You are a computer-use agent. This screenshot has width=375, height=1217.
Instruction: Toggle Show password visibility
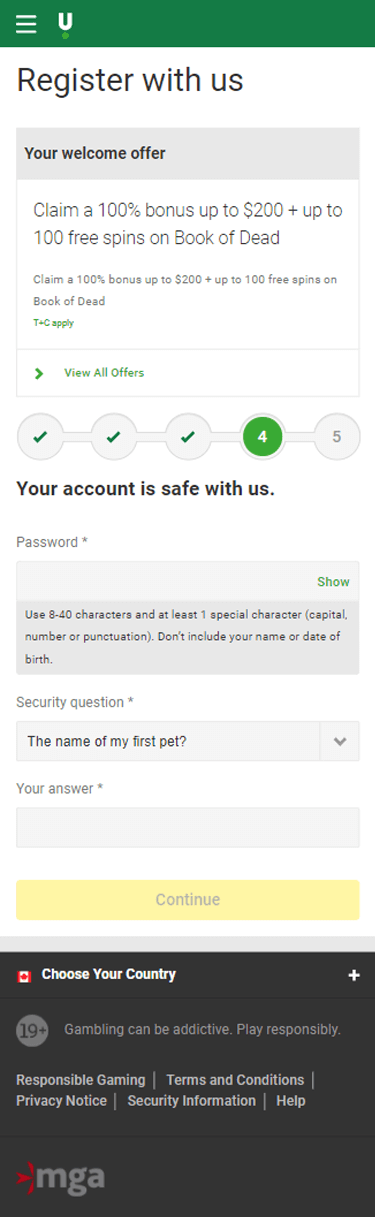pyautogui.click(x=333, y=582)
